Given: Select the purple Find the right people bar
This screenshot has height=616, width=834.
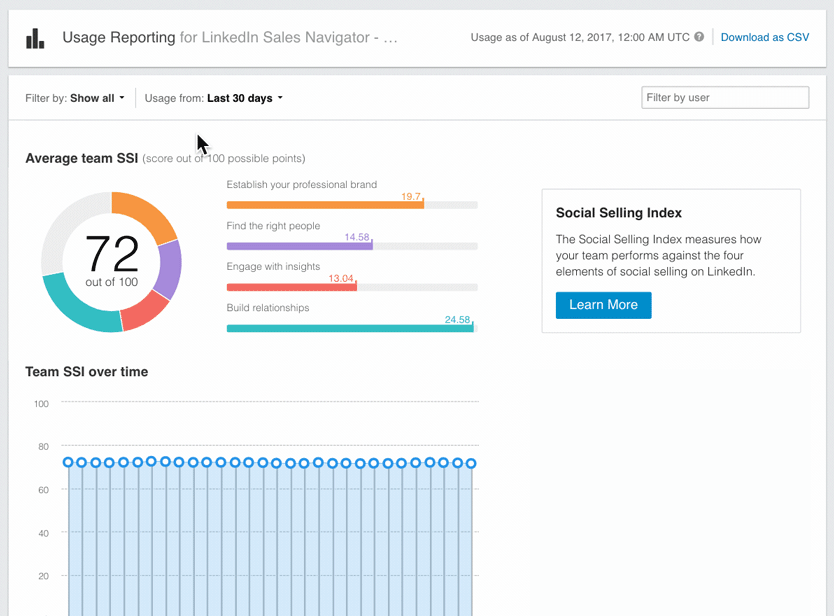Looking at the screenshot, I should (x=300, y=244).
